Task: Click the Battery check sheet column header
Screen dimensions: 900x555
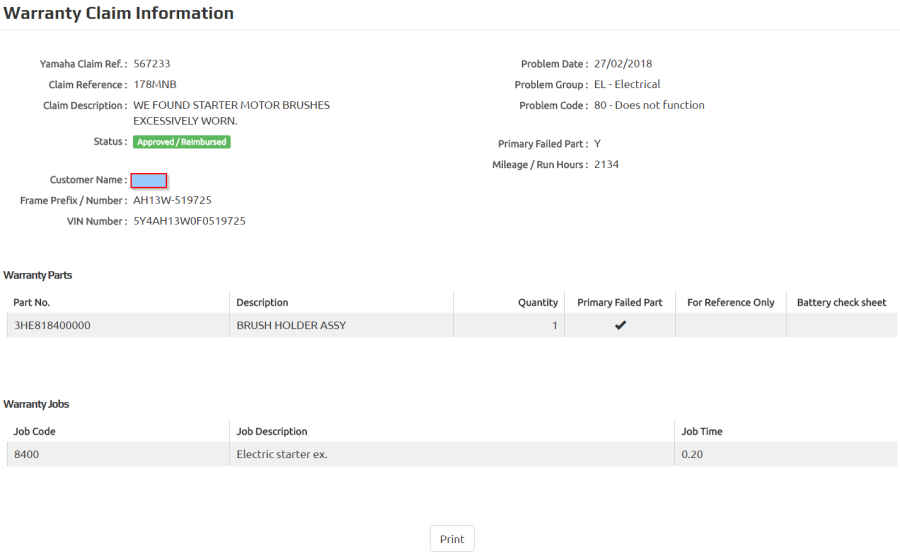Action: tap(841, 302)
